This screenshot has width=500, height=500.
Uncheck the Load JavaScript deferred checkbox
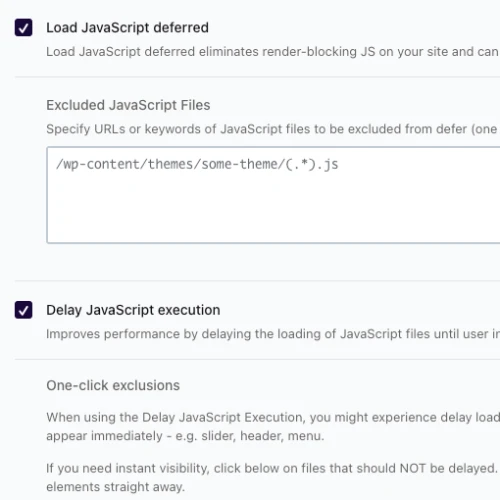coord(23,27)
